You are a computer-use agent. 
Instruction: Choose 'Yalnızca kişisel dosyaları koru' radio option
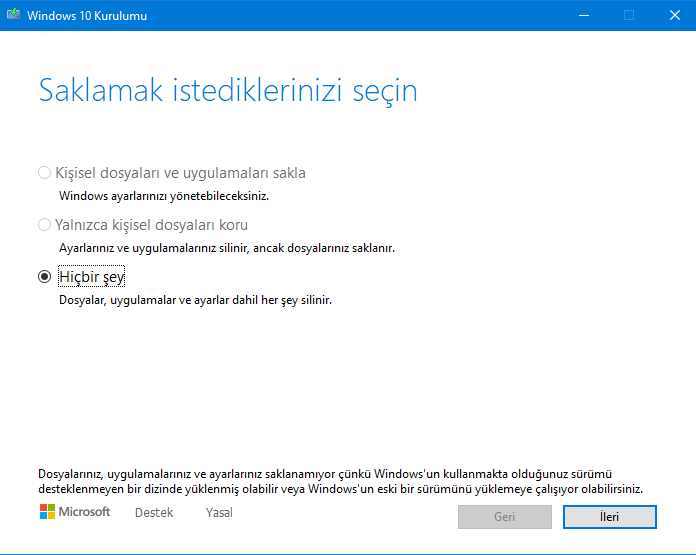(44, 225)
